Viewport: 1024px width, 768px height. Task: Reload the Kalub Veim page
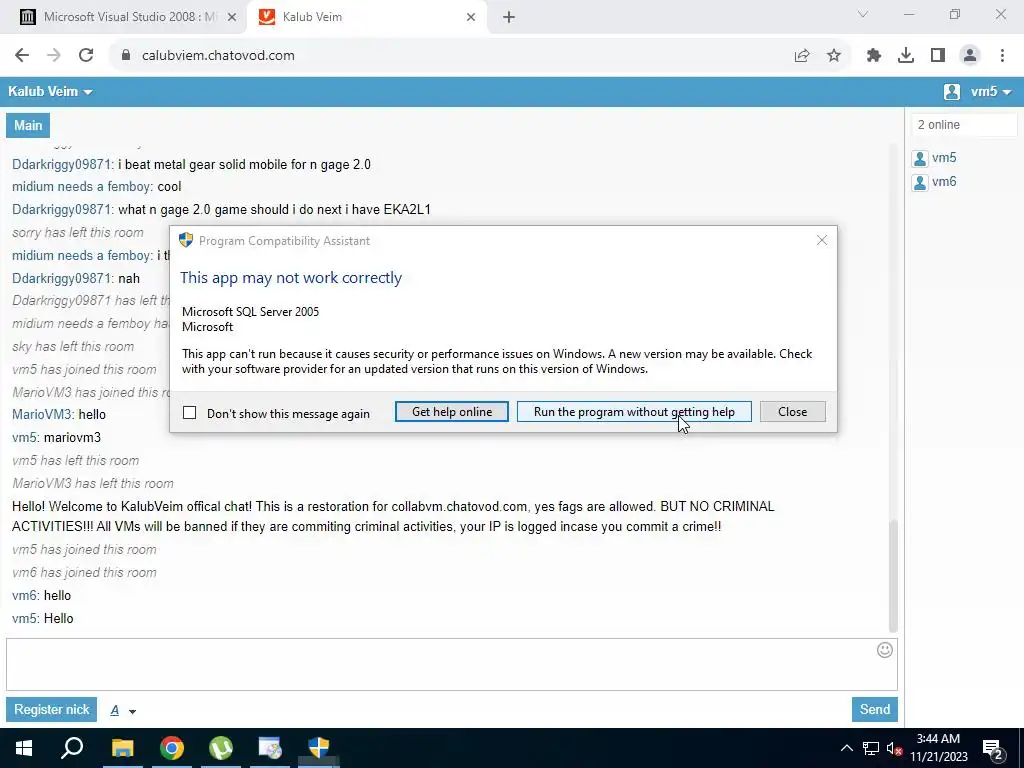(86, 56)
